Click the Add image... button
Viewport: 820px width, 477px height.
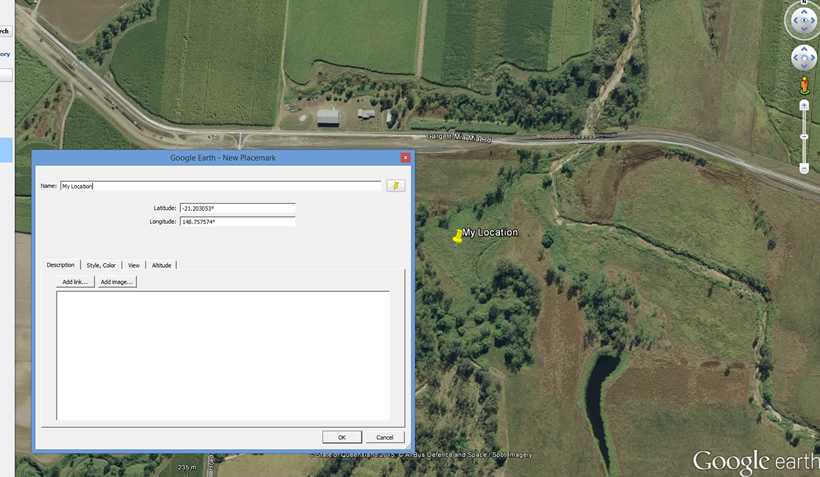[117, 282]
